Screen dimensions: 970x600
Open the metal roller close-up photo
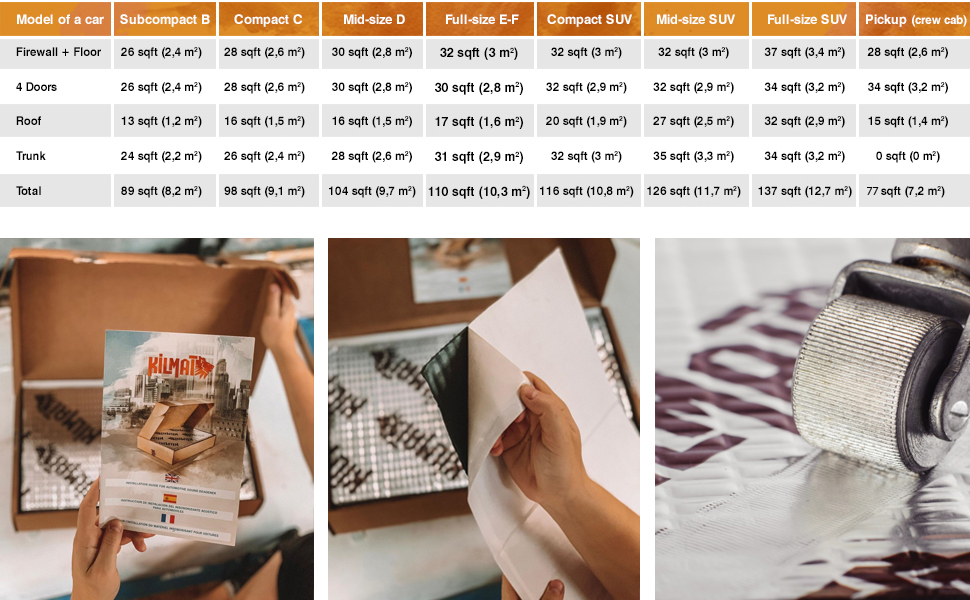click(x=812, y=419)
